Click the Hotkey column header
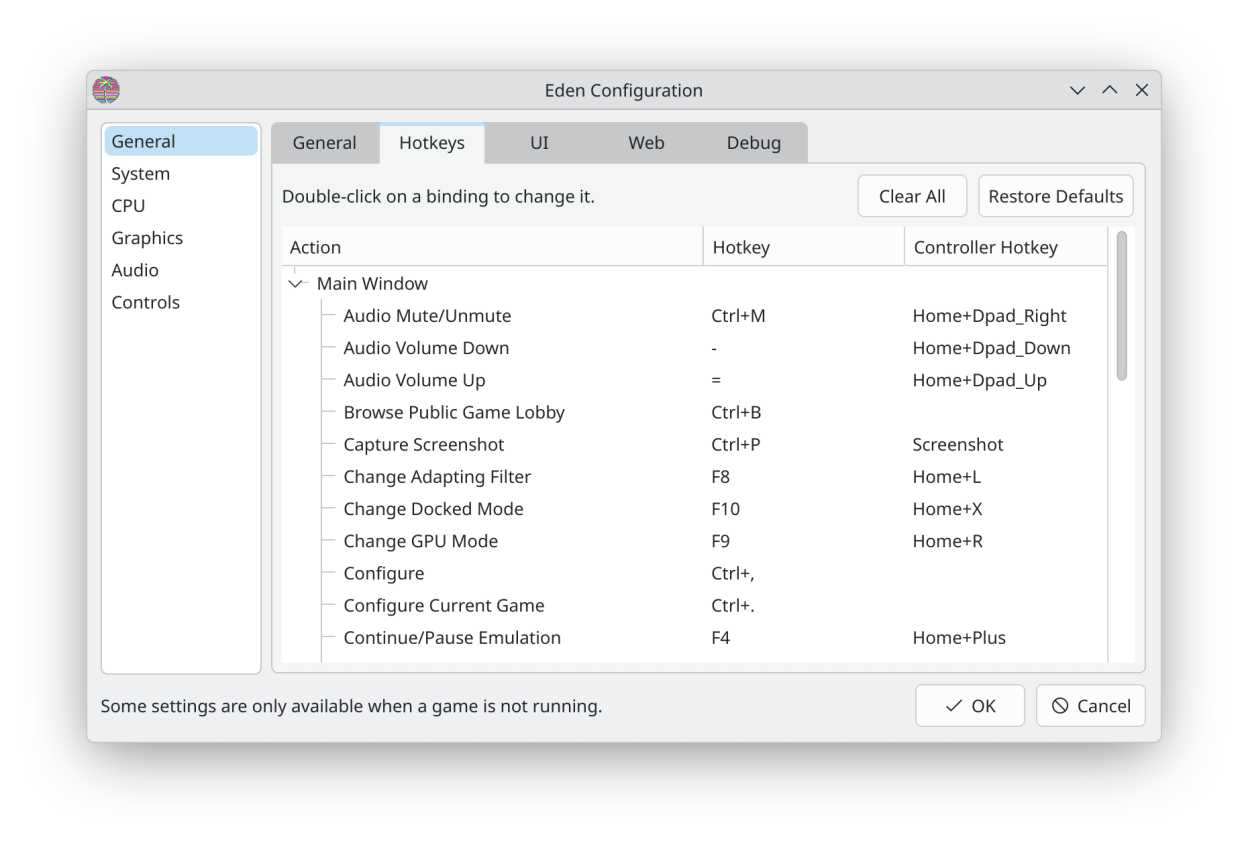This screenshot has width=1248, height=845. pyautogui.click(x=804, y=248)
